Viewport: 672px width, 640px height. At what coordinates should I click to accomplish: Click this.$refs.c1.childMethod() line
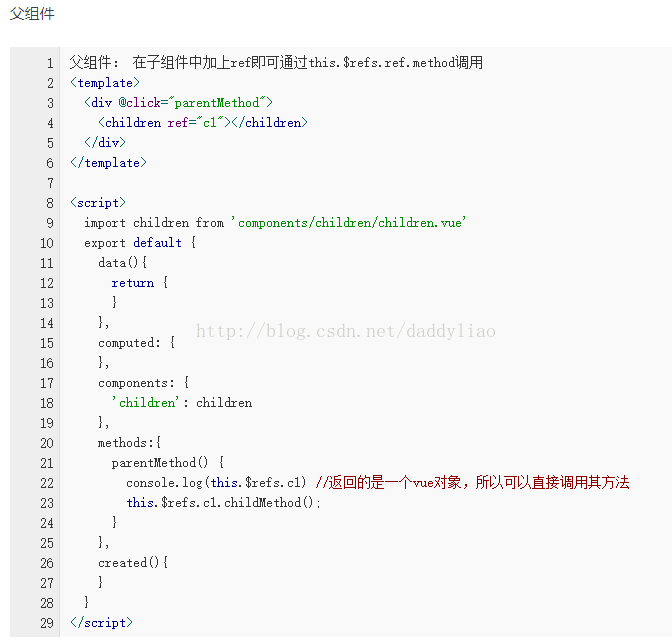223,502
